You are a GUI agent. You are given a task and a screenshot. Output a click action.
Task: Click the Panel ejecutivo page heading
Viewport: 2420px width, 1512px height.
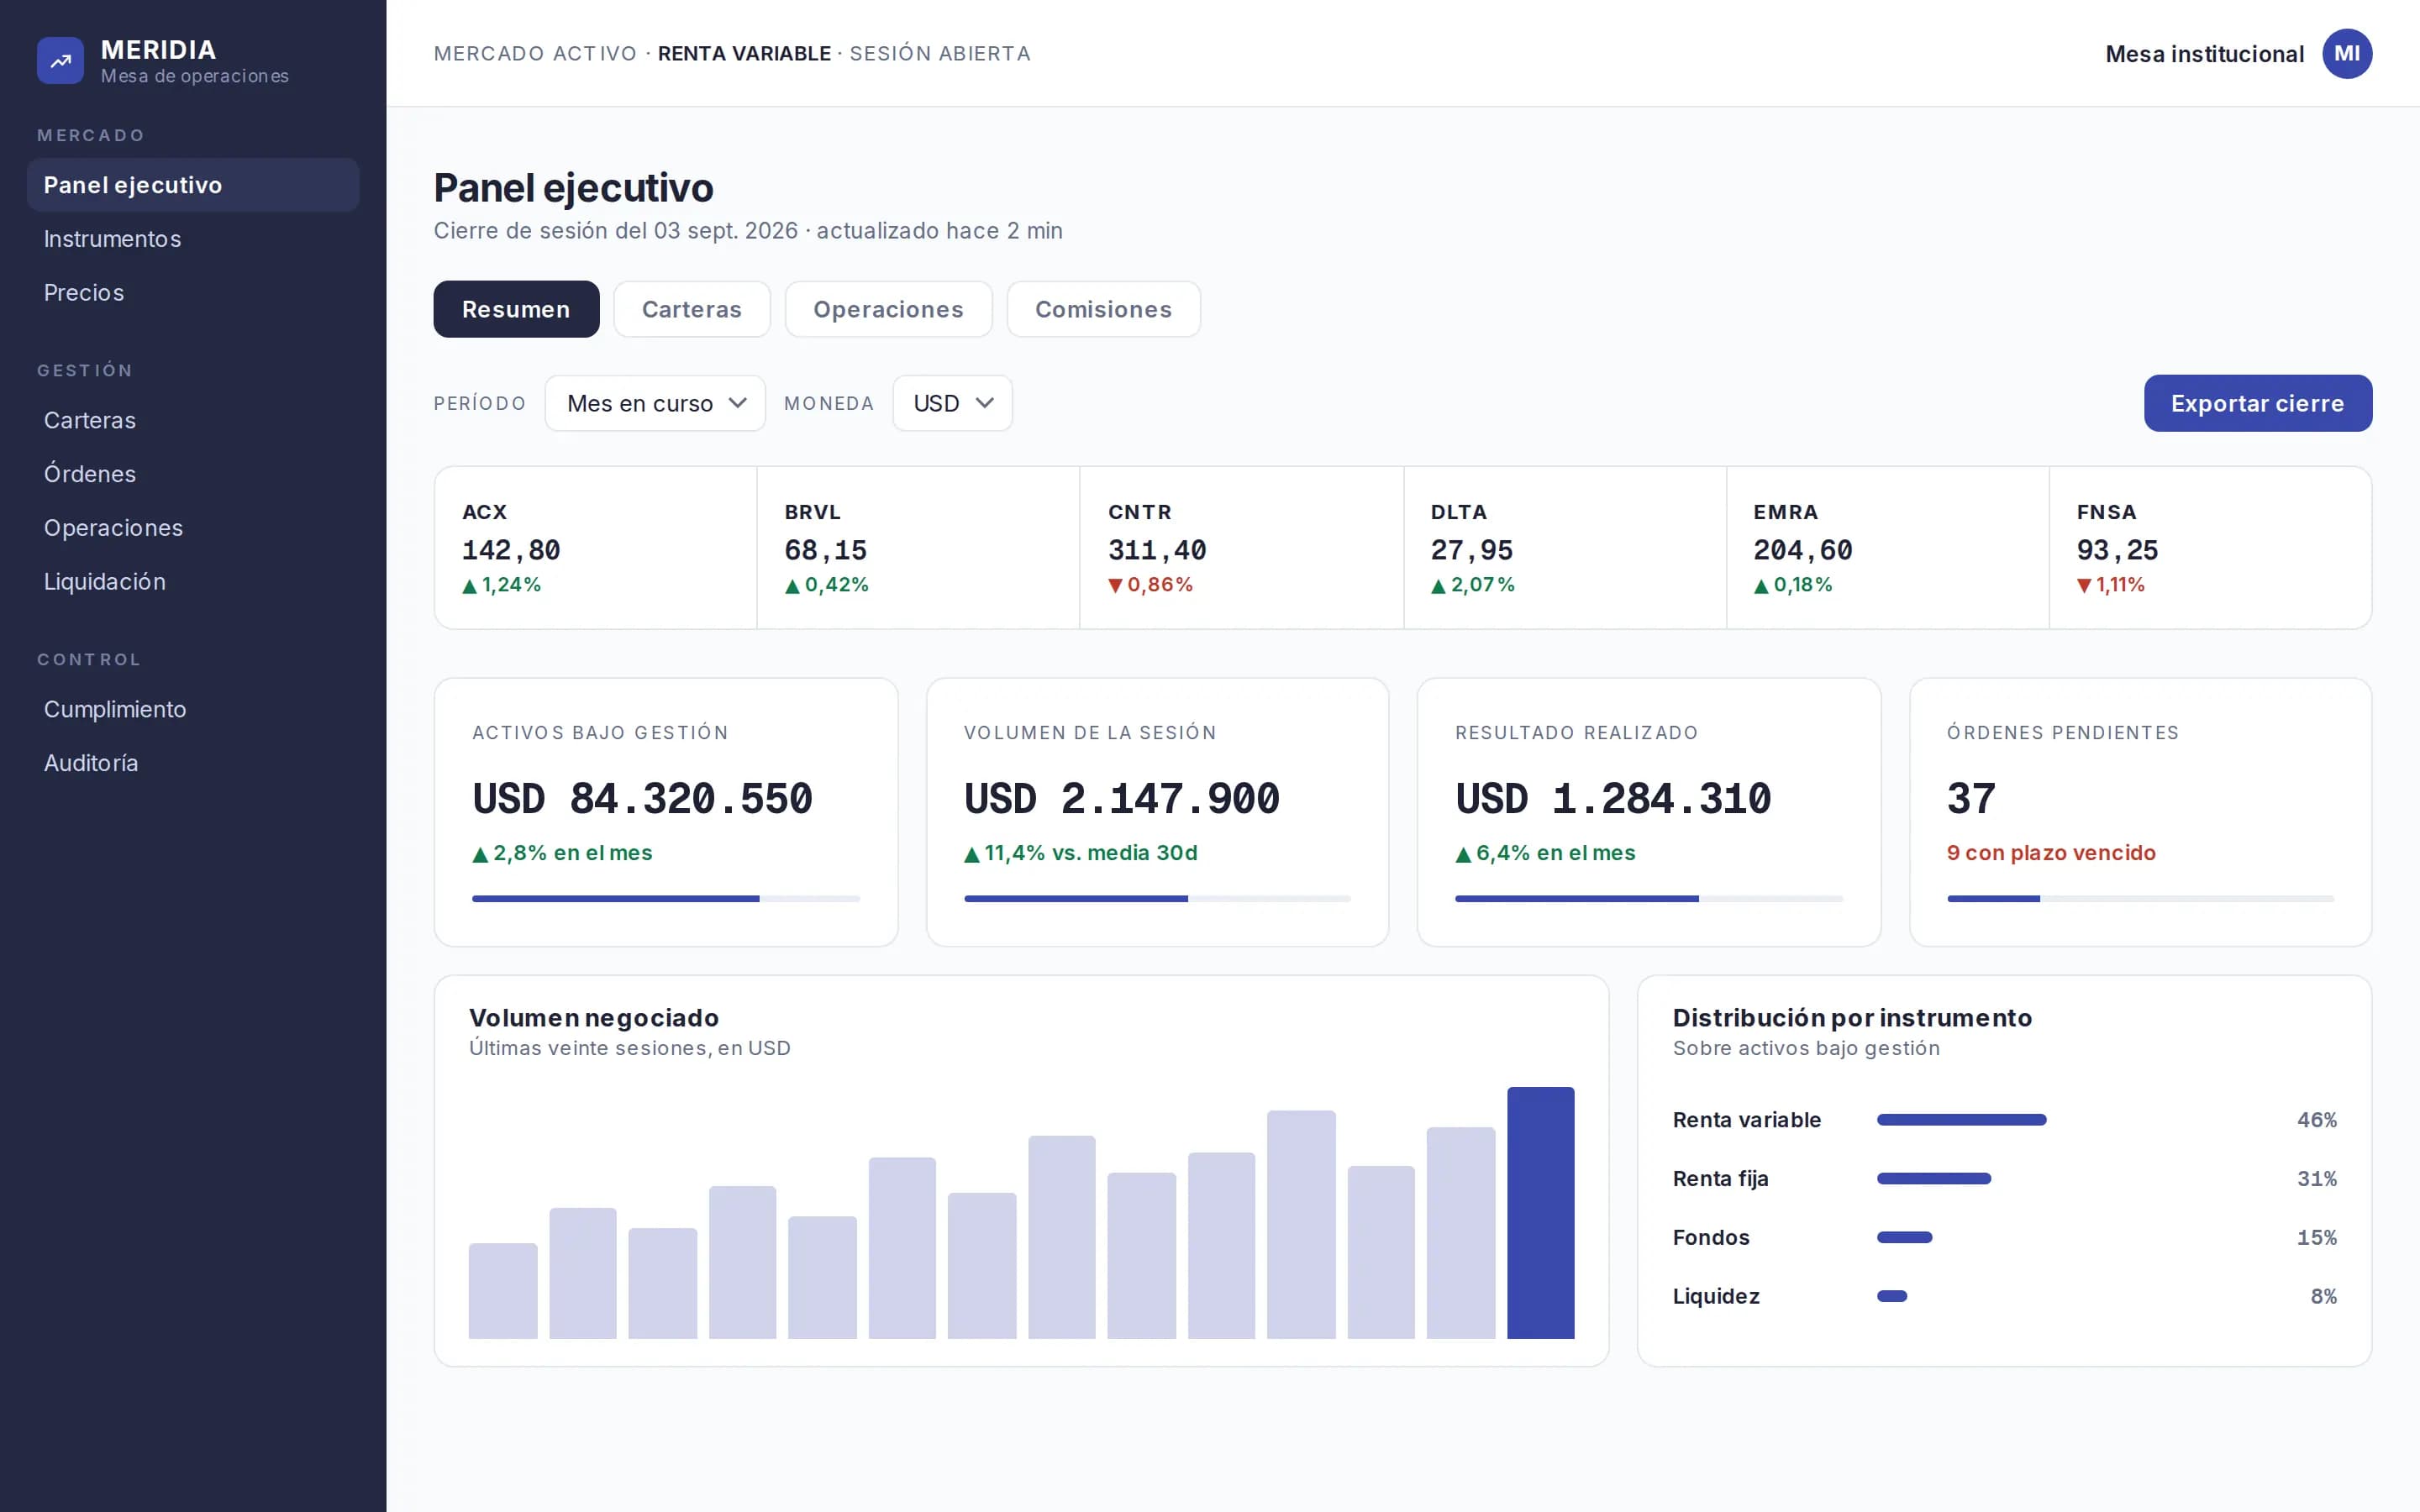pos(574,188)
